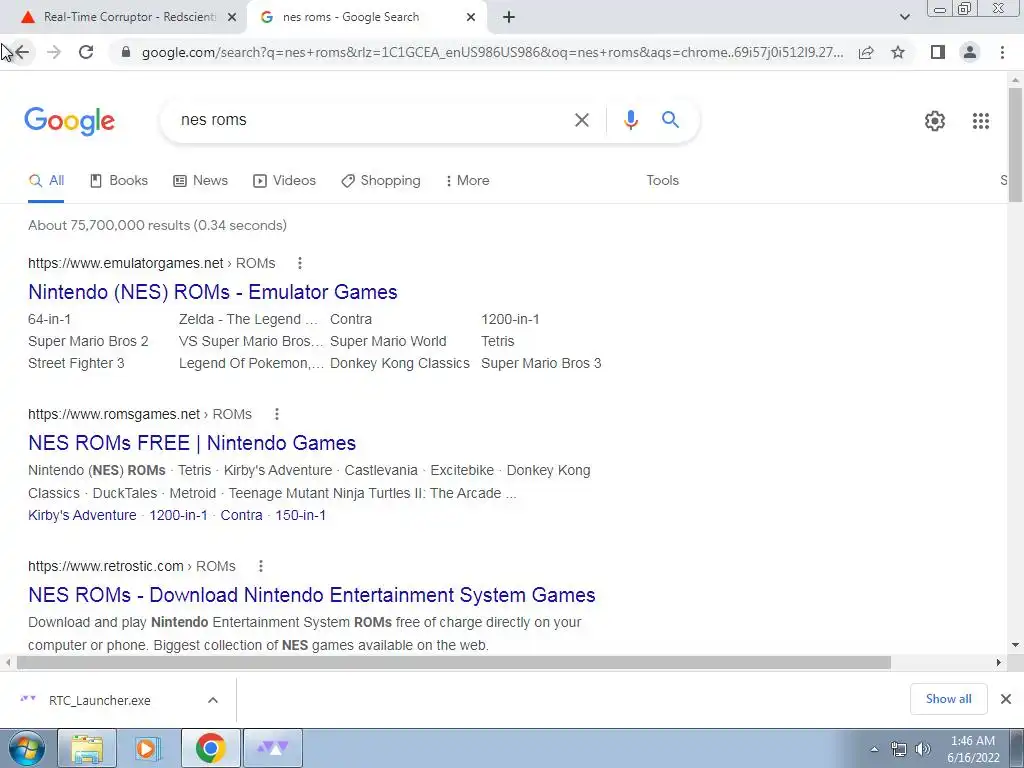Viewport: 1024px width, 768px height.
Task: Open the 150-in-1 sitelink
Action: pos(300,515)
